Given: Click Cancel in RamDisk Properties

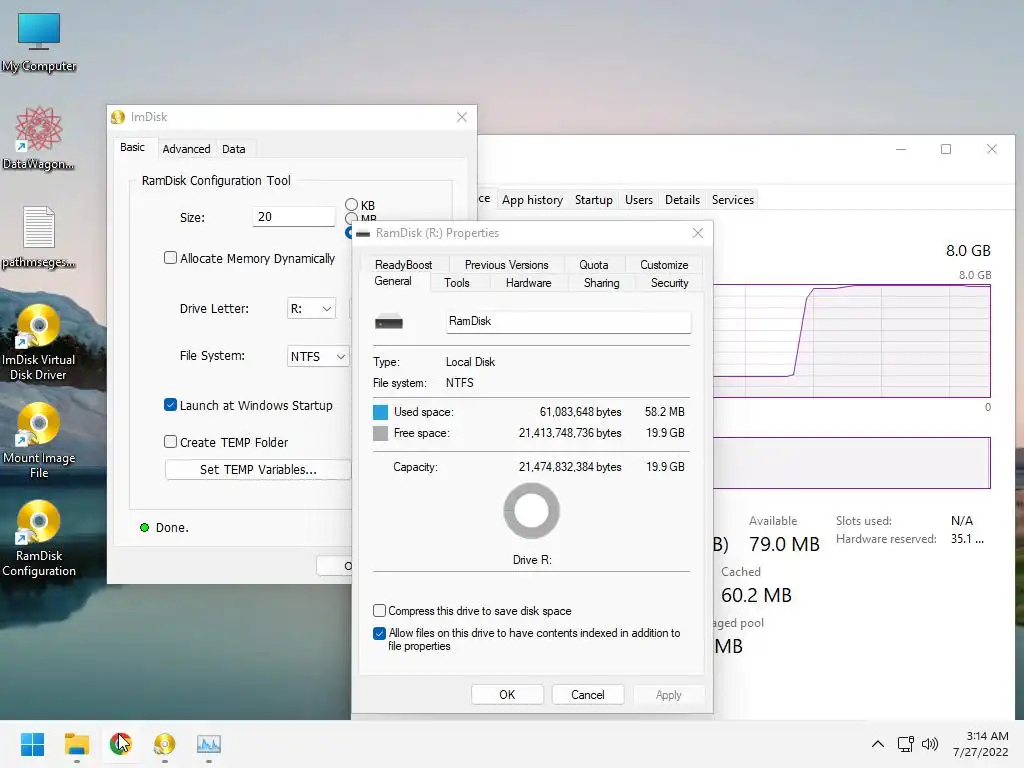Looking at the screenshot, I should (x=588, y=695).
